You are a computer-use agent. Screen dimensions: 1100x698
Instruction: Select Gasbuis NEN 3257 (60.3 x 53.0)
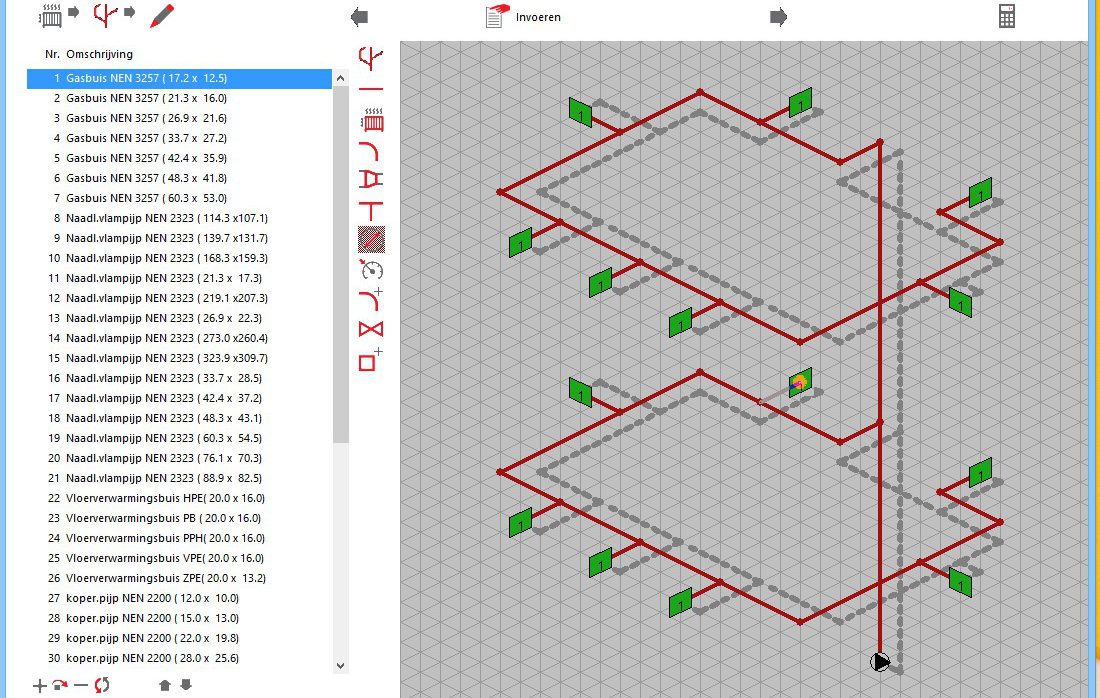pyautogui.click(x=179, y=199)
